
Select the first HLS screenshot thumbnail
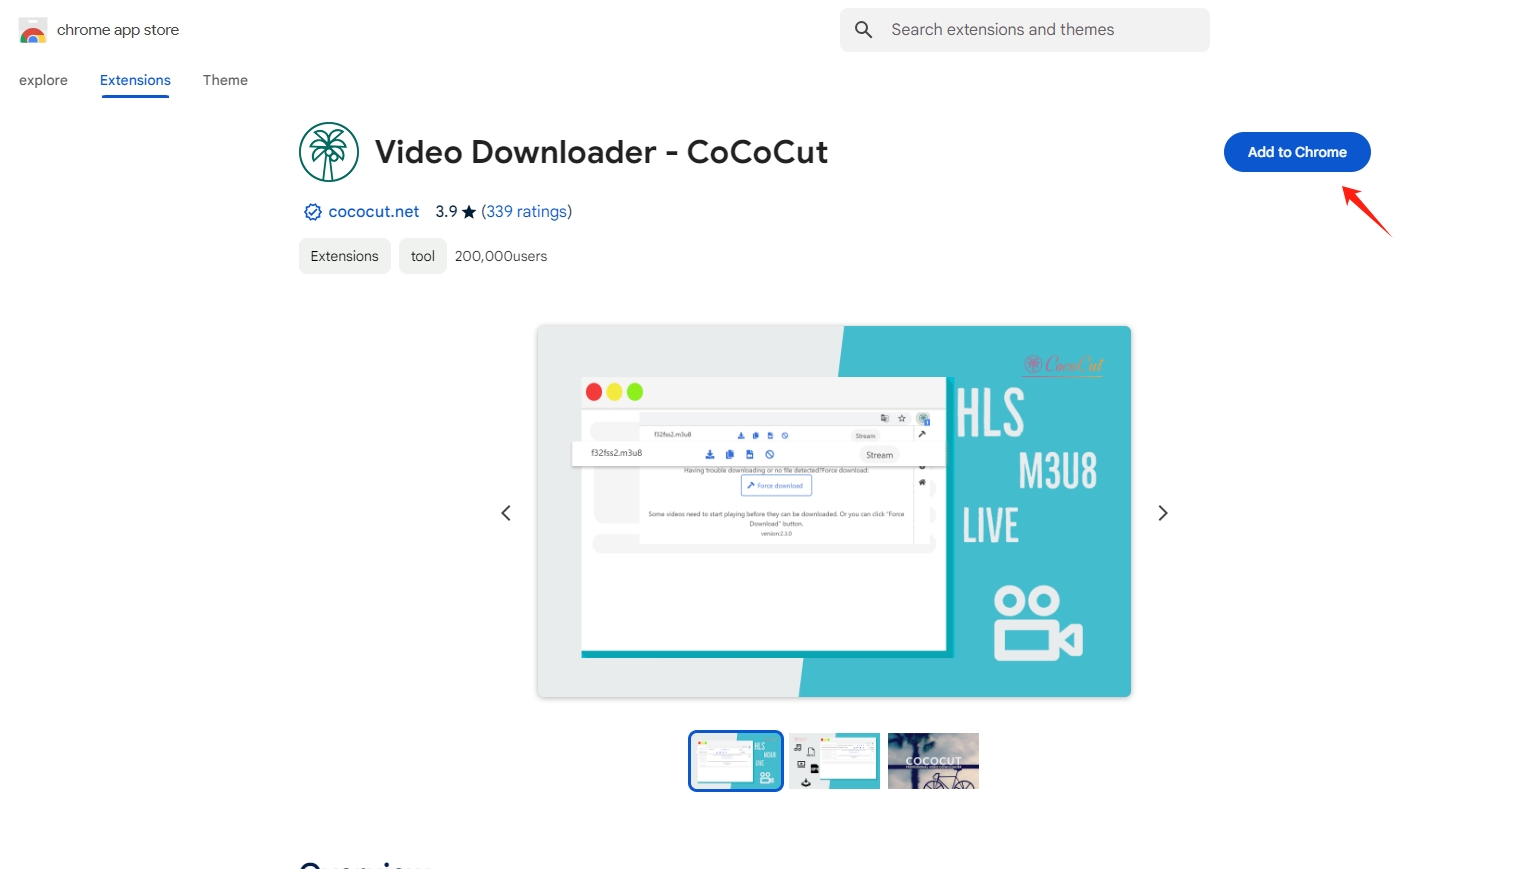point(736,761)
